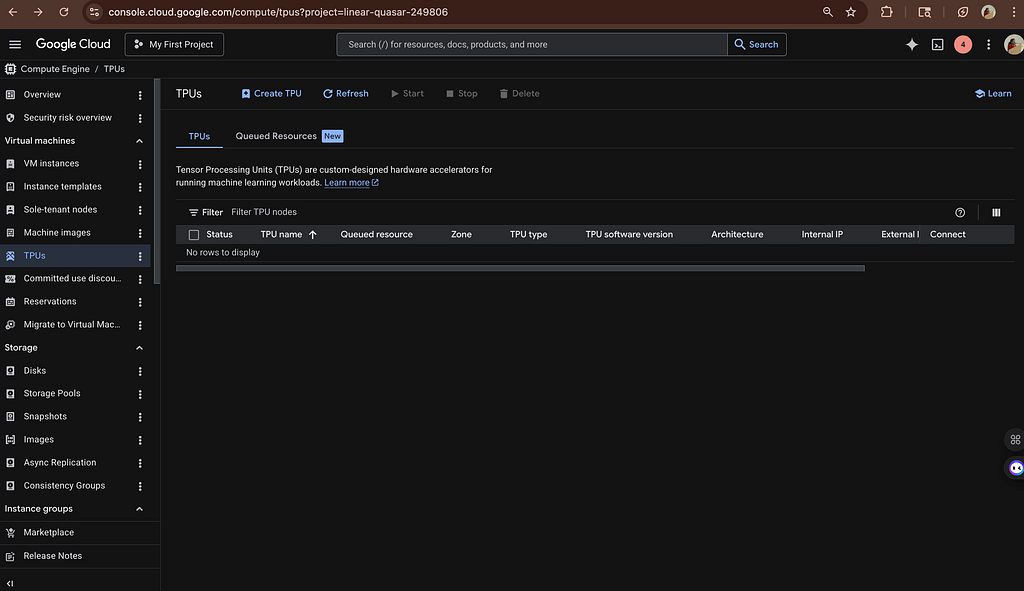Open more options for Snapshots item
The width and height of the screenshot is (1024, 591).
pyautogui.click(x=140, y=417)
